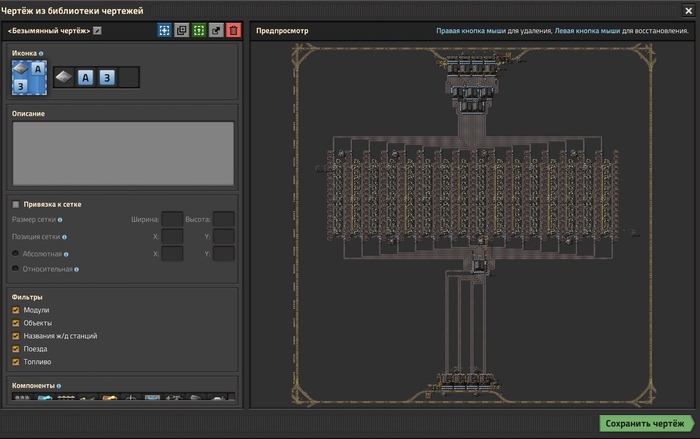Click in the Описание text area
Viewport: 700px width, 439px height.
click(123, 153)
